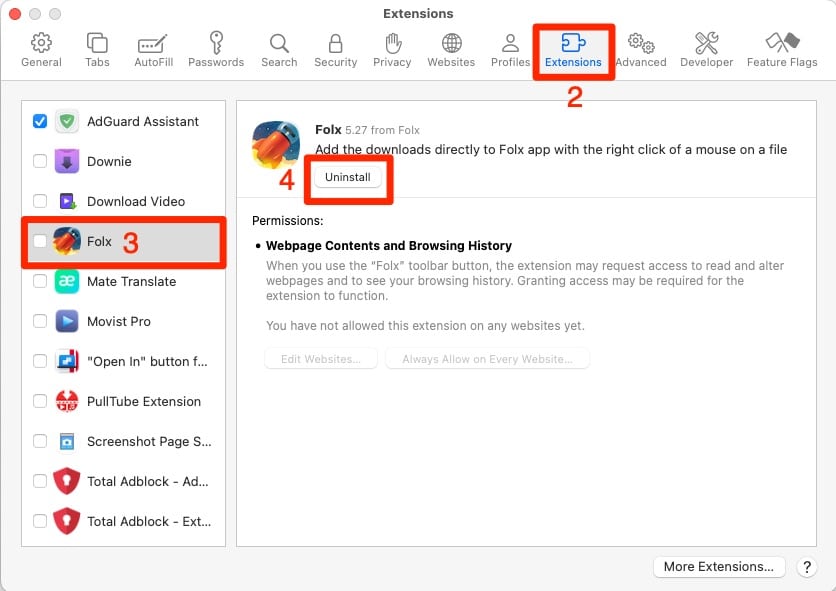Uncheck the AdGuard Assistant checkbox
The height and width of the screenshot is (591, 836).
[40, 121]
